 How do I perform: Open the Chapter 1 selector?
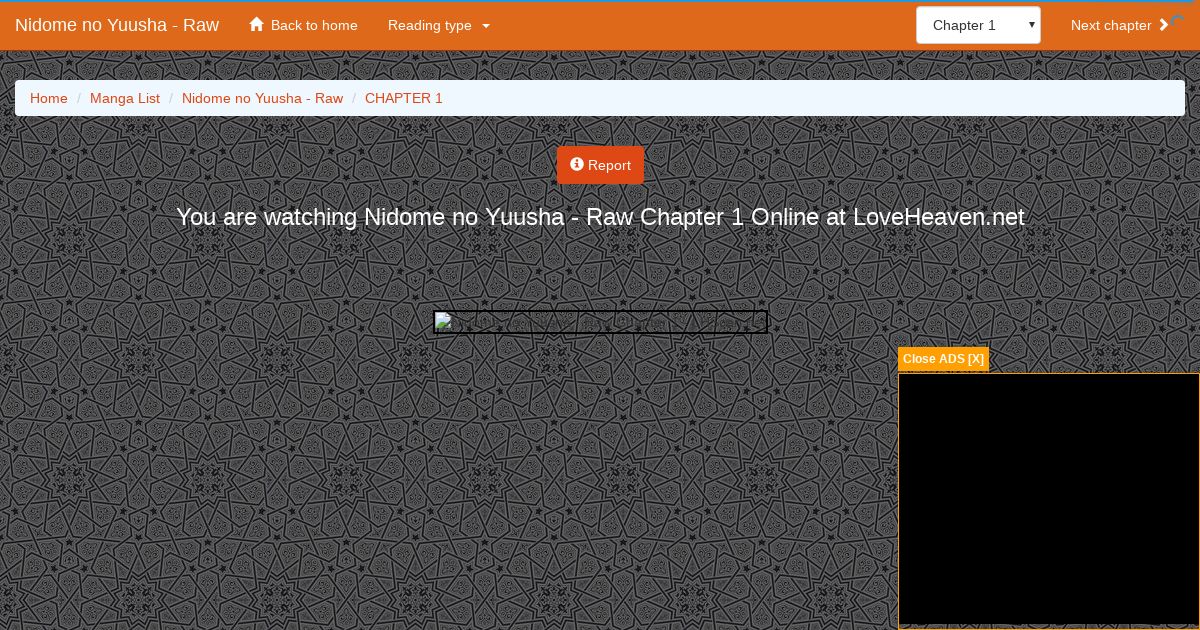pos(978,25)
